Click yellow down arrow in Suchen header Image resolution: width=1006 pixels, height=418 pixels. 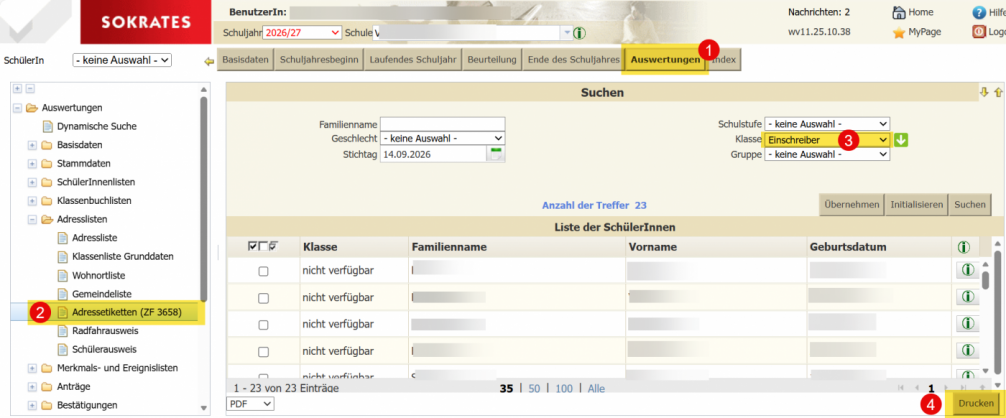coord(984,92)
